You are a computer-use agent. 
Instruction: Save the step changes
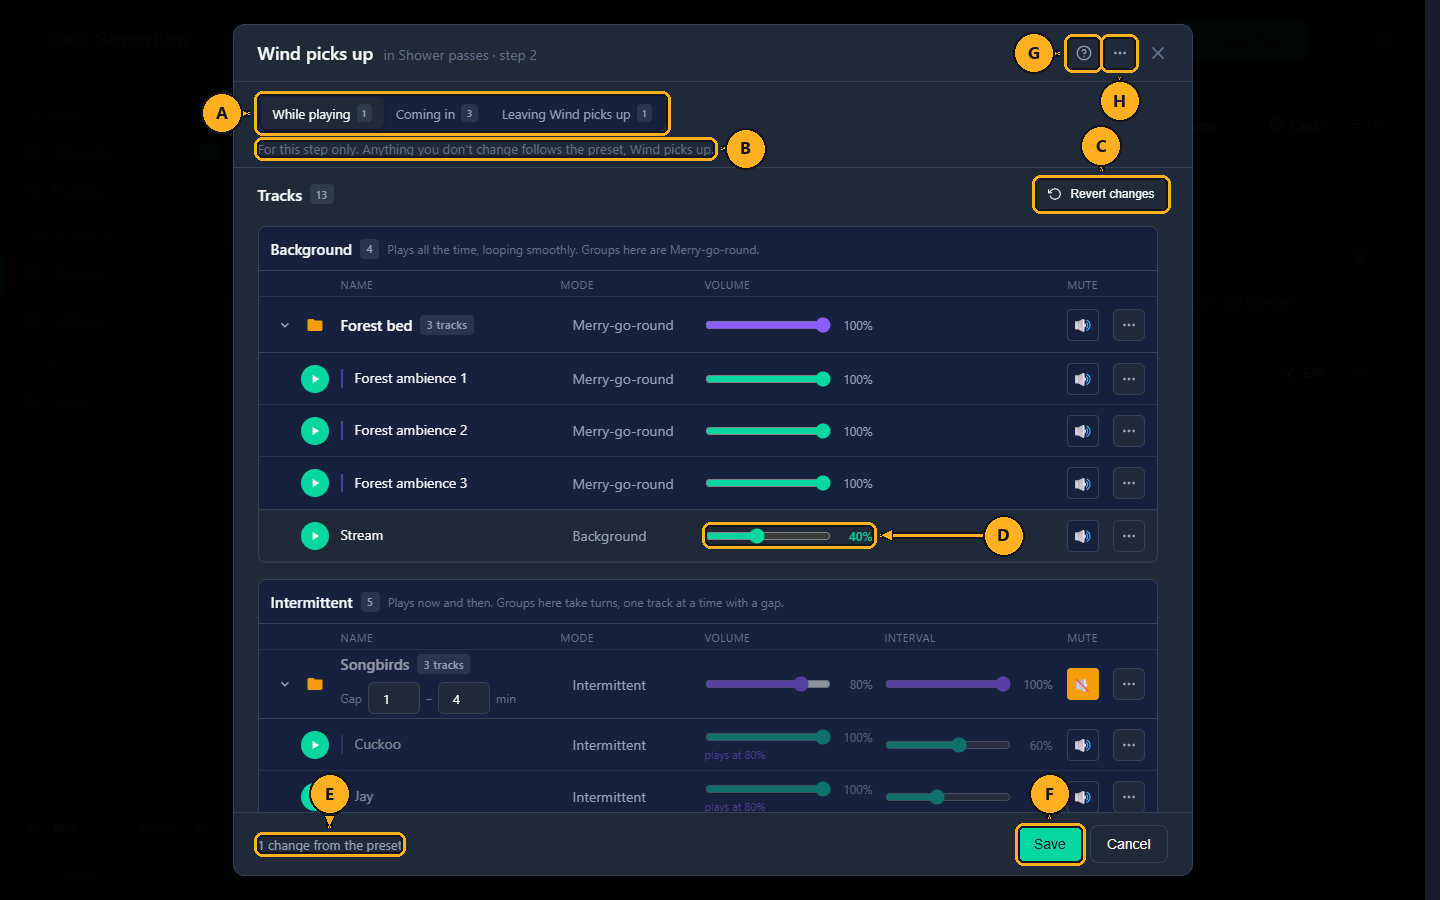(x=1050, y=844)
